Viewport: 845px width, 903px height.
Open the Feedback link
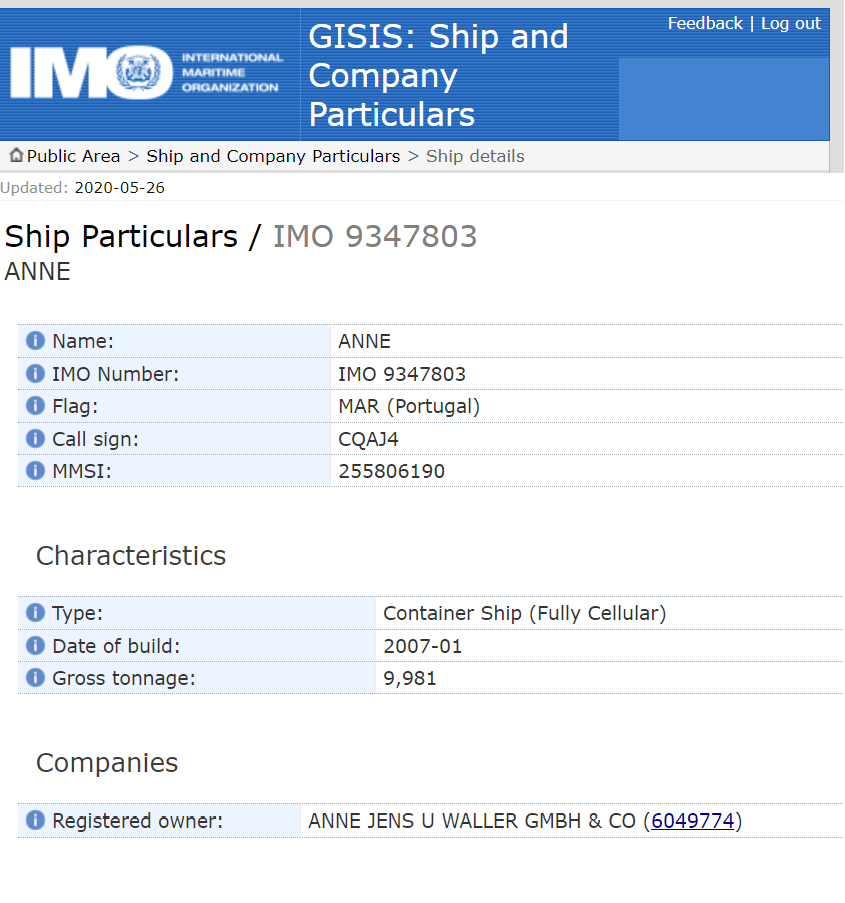(x=705, y=23)
